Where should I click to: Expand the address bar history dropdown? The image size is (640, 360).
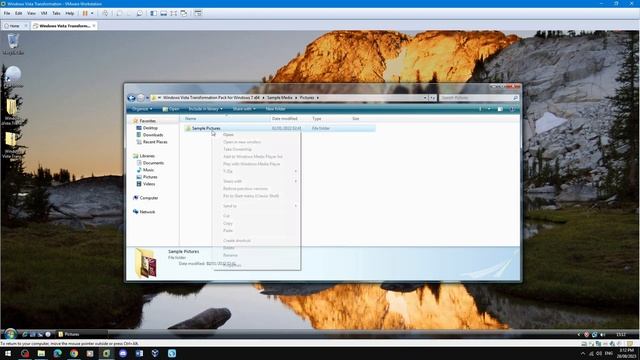coord(425,98)
